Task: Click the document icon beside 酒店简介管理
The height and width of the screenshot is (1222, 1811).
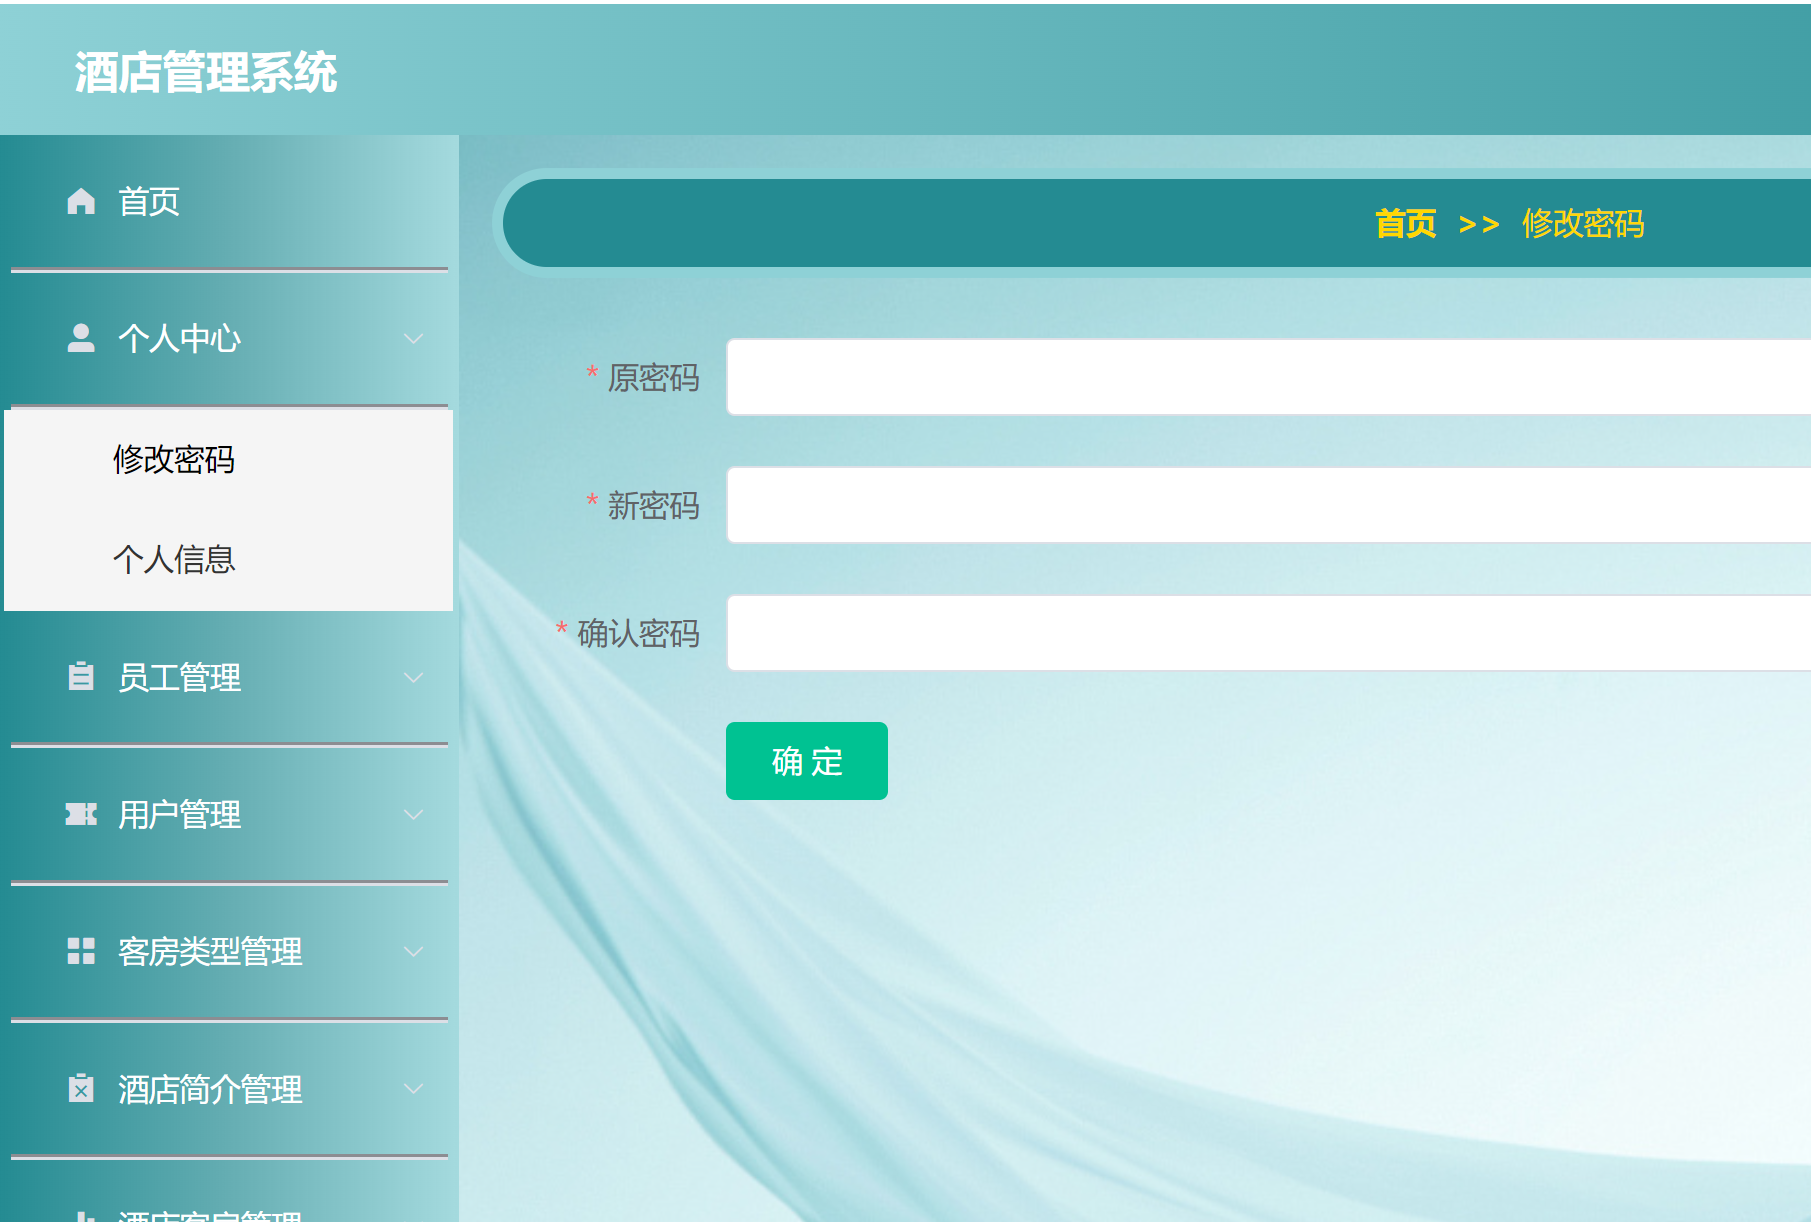Action: (x=81, y=1088)
